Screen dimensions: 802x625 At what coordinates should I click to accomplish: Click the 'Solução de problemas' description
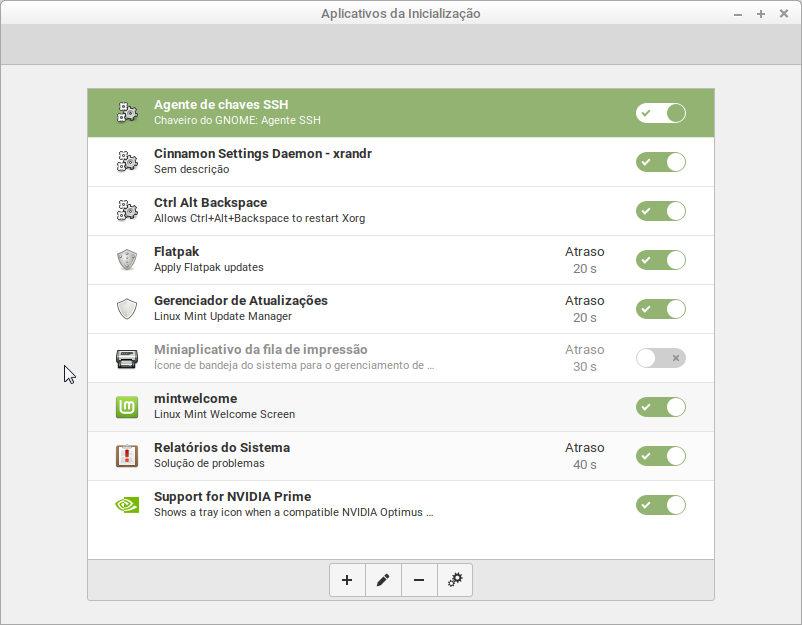point(209,464)
